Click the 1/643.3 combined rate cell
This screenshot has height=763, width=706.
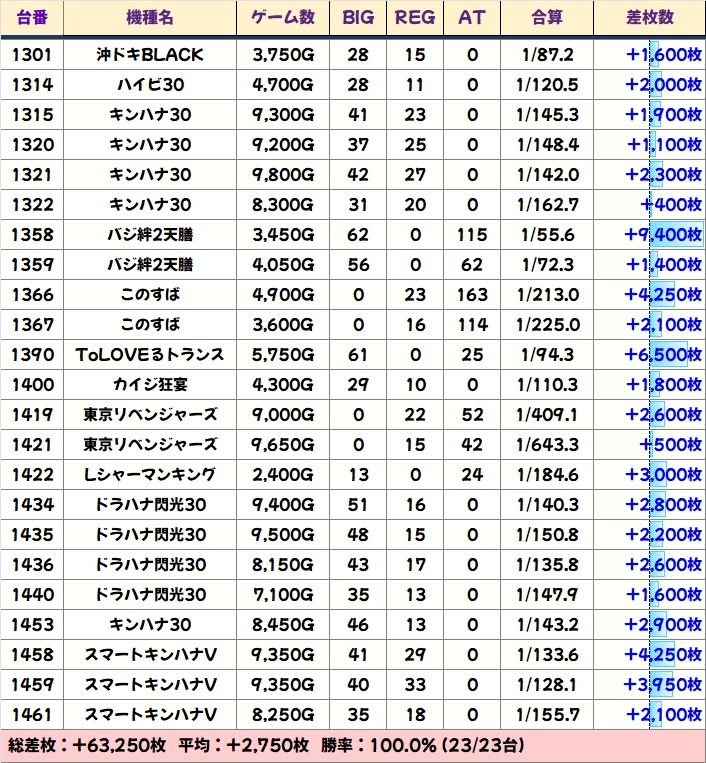coord(548,445)
